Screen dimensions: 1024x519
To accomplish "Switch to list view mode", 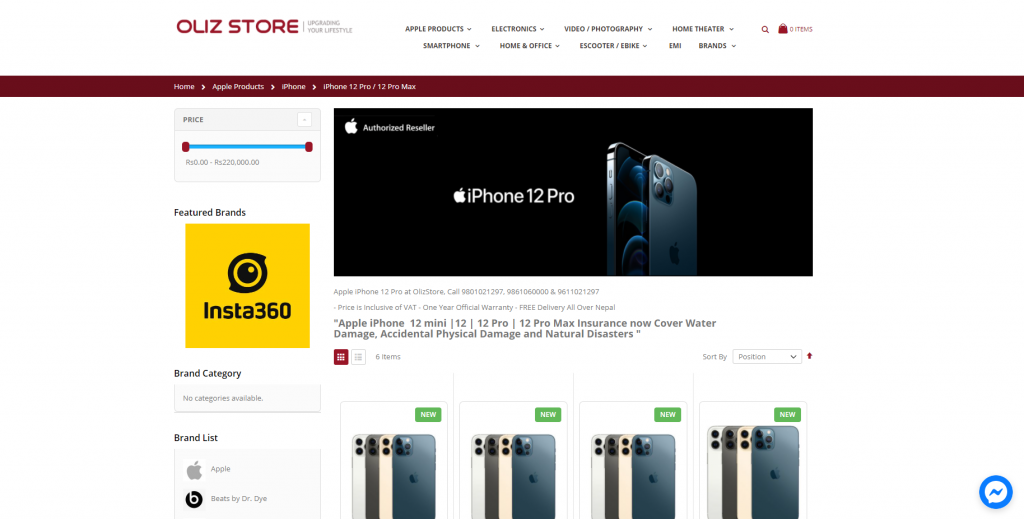I will 359,357.
